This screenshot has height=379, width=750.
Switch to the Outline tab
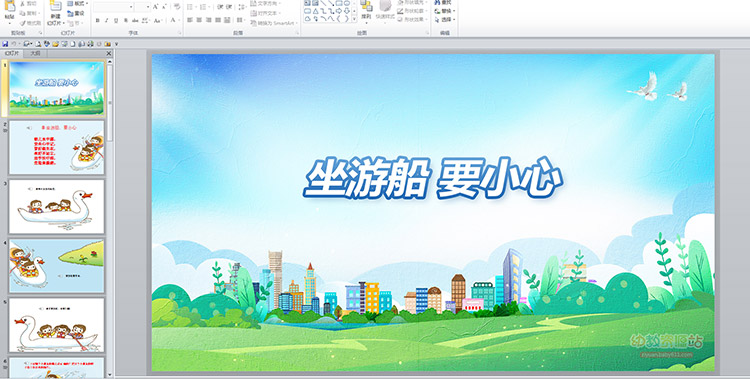point(35,54)
